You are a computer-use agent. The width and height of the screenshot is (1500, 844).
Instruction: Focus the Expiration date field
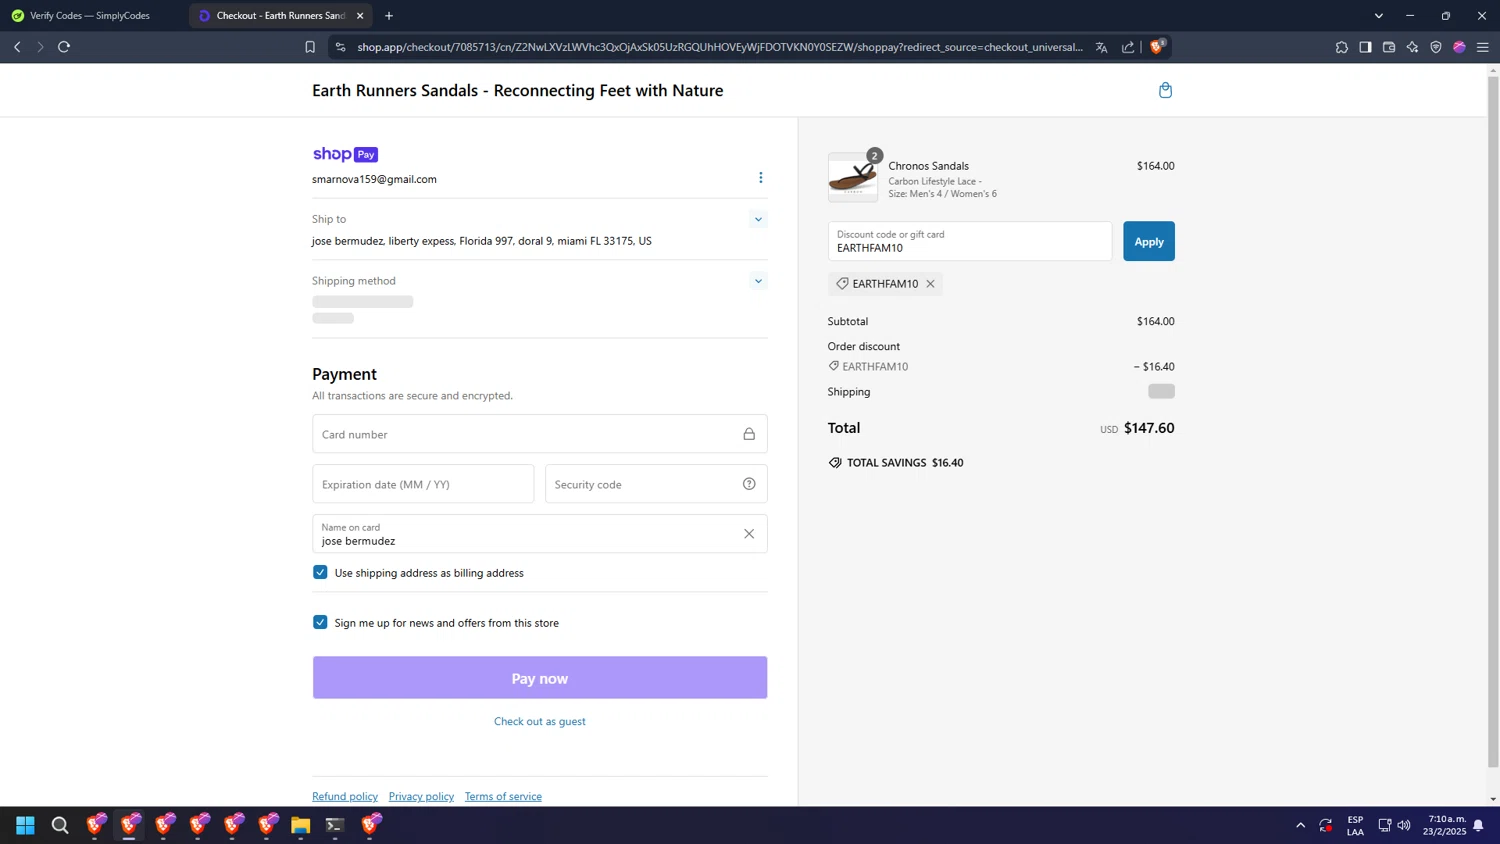point(423,484)
